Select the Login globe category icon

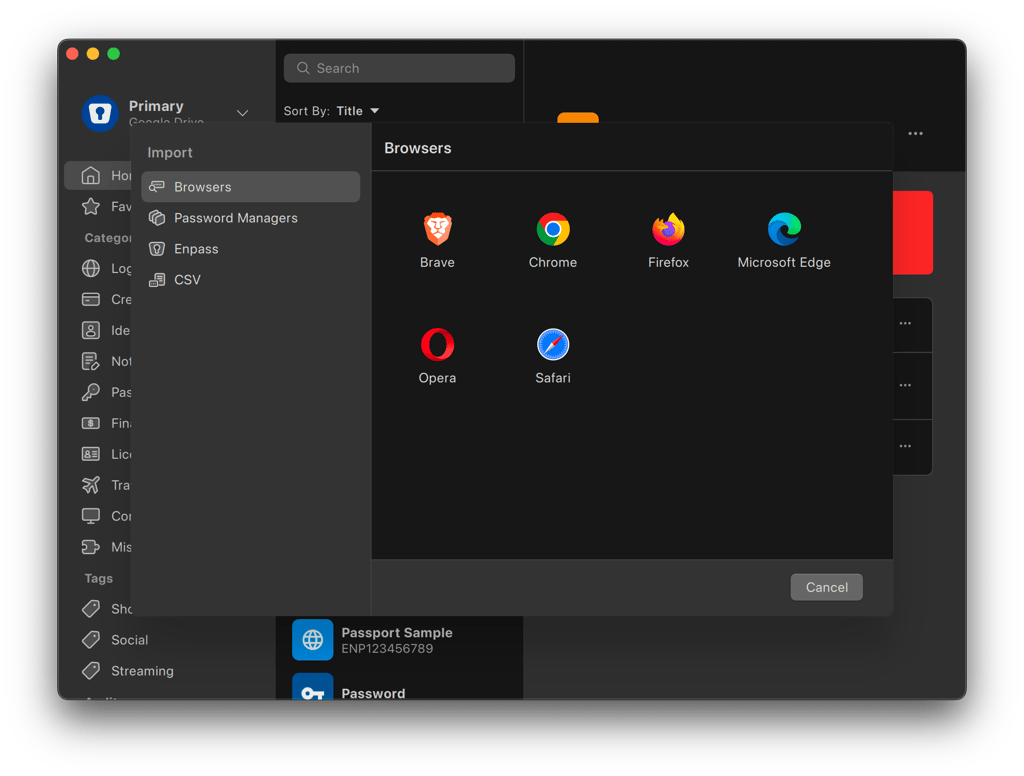point(91,268)
